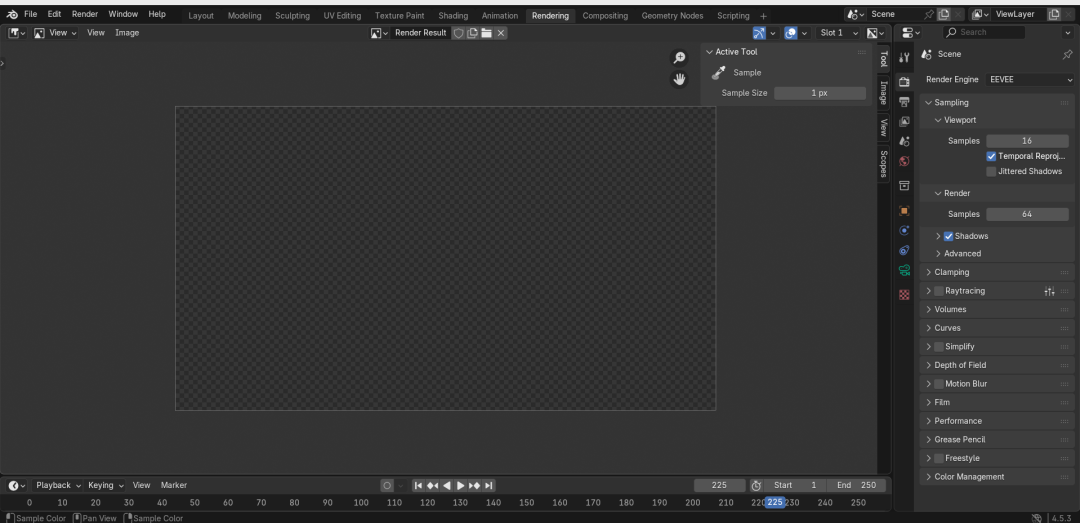The height and width of the screenshot is (523, 1080).
Task: Enable the Motion Blur checkbox
Action: tap(938, 384)
